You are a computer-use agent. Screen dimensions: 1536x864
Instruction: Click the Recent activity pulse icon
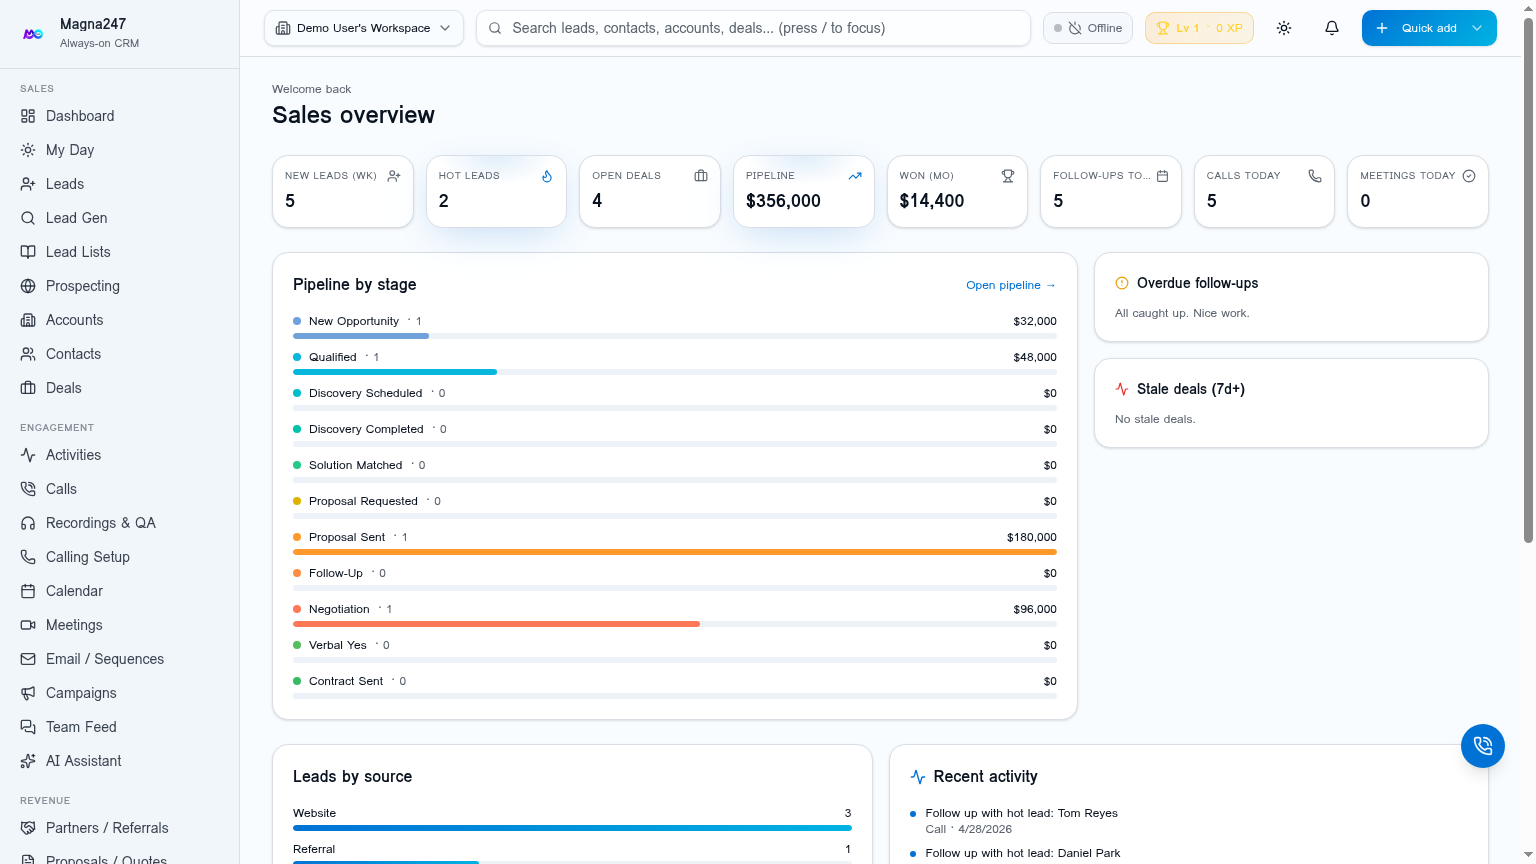click(x=918, y=777)
